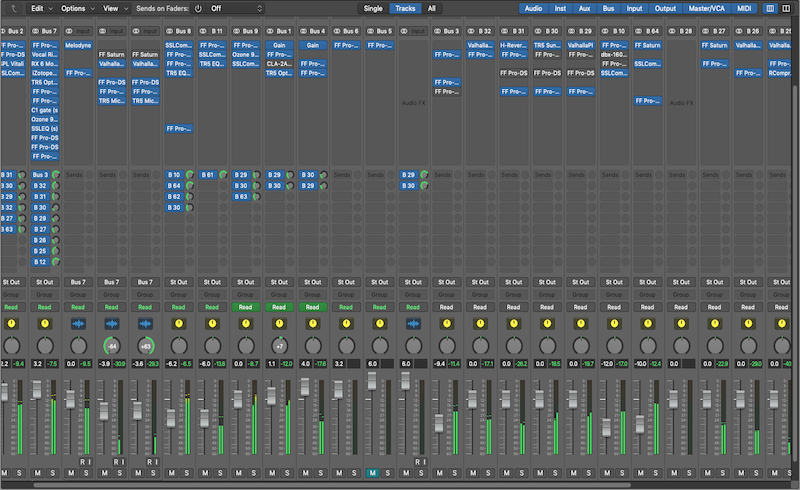Click the yellow icon on the Bus 8 strip
Screen dimensions: 800x490
[178, 324]
